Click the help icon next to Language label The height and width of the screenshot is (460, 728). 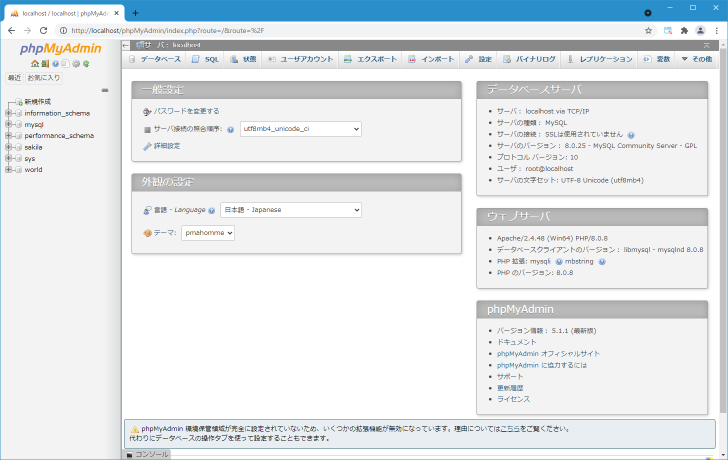point(212,210)
